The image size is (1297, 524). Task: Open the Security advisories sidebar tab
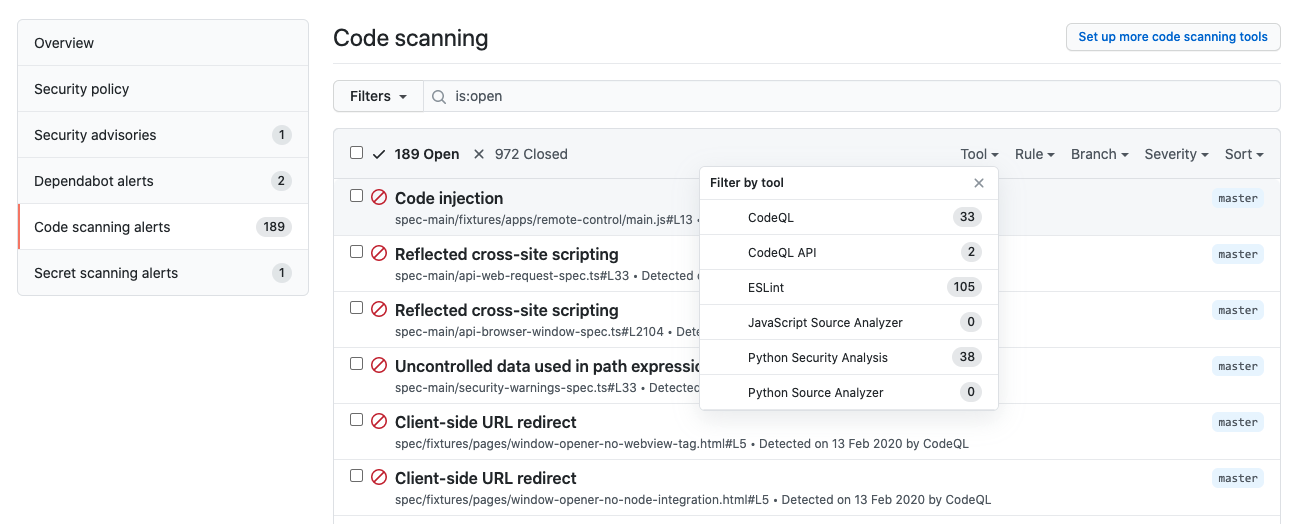tap(163, 135)
